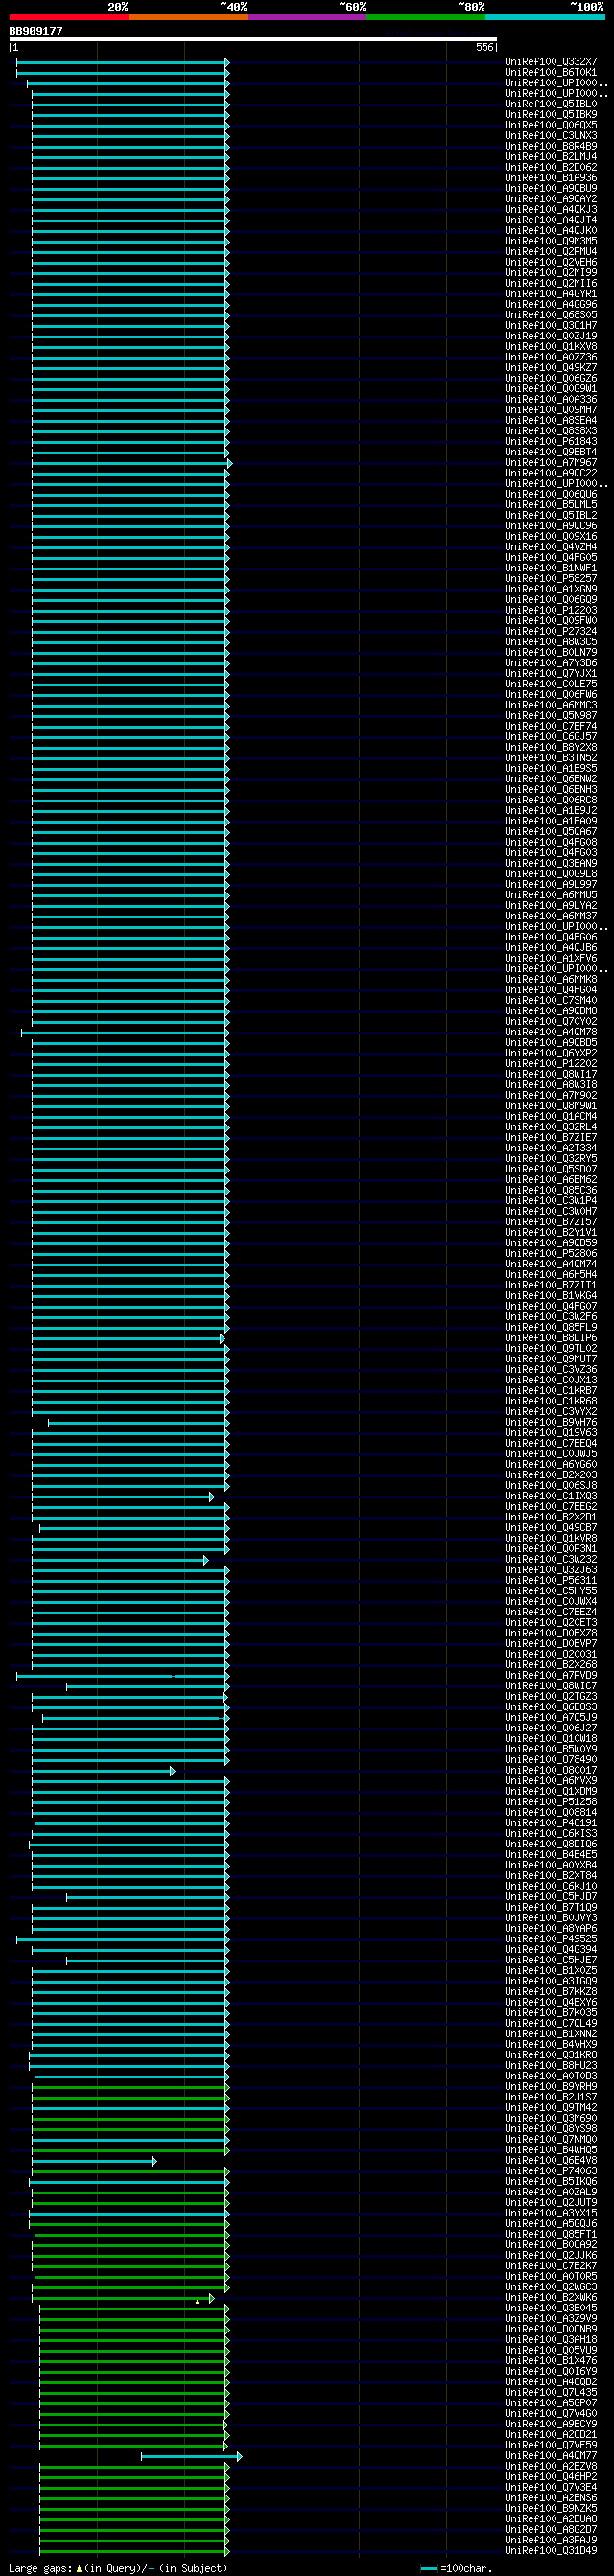This screenshot has width=614, height=2576.
Task: Select the UniRef100_A4QJK0 entry
Action: (551, 230)
